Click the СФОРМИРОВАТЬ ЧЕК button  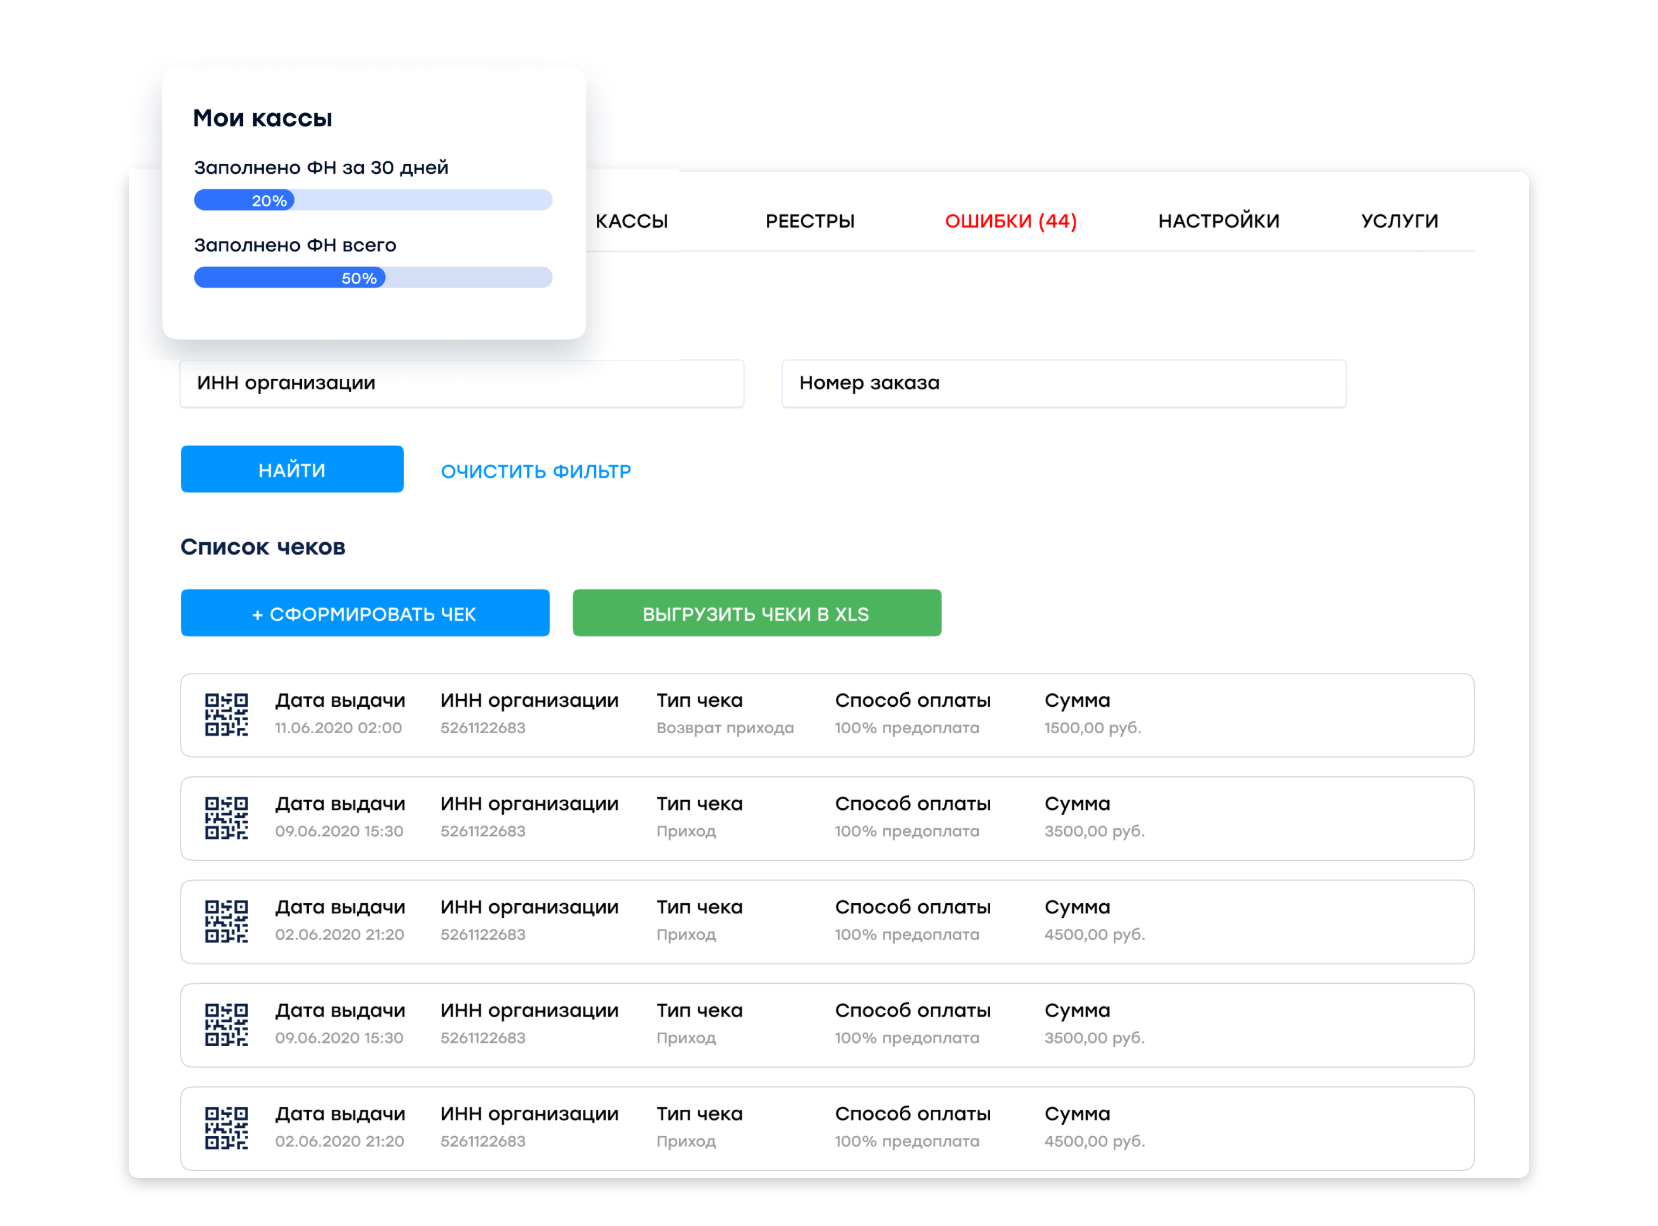click(365, 613)
